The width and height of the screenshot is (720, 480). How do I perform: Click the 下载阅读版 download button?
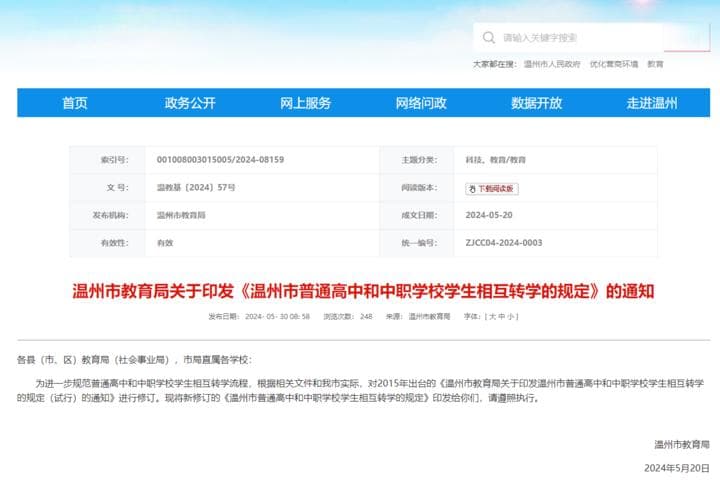pos(492,189)
